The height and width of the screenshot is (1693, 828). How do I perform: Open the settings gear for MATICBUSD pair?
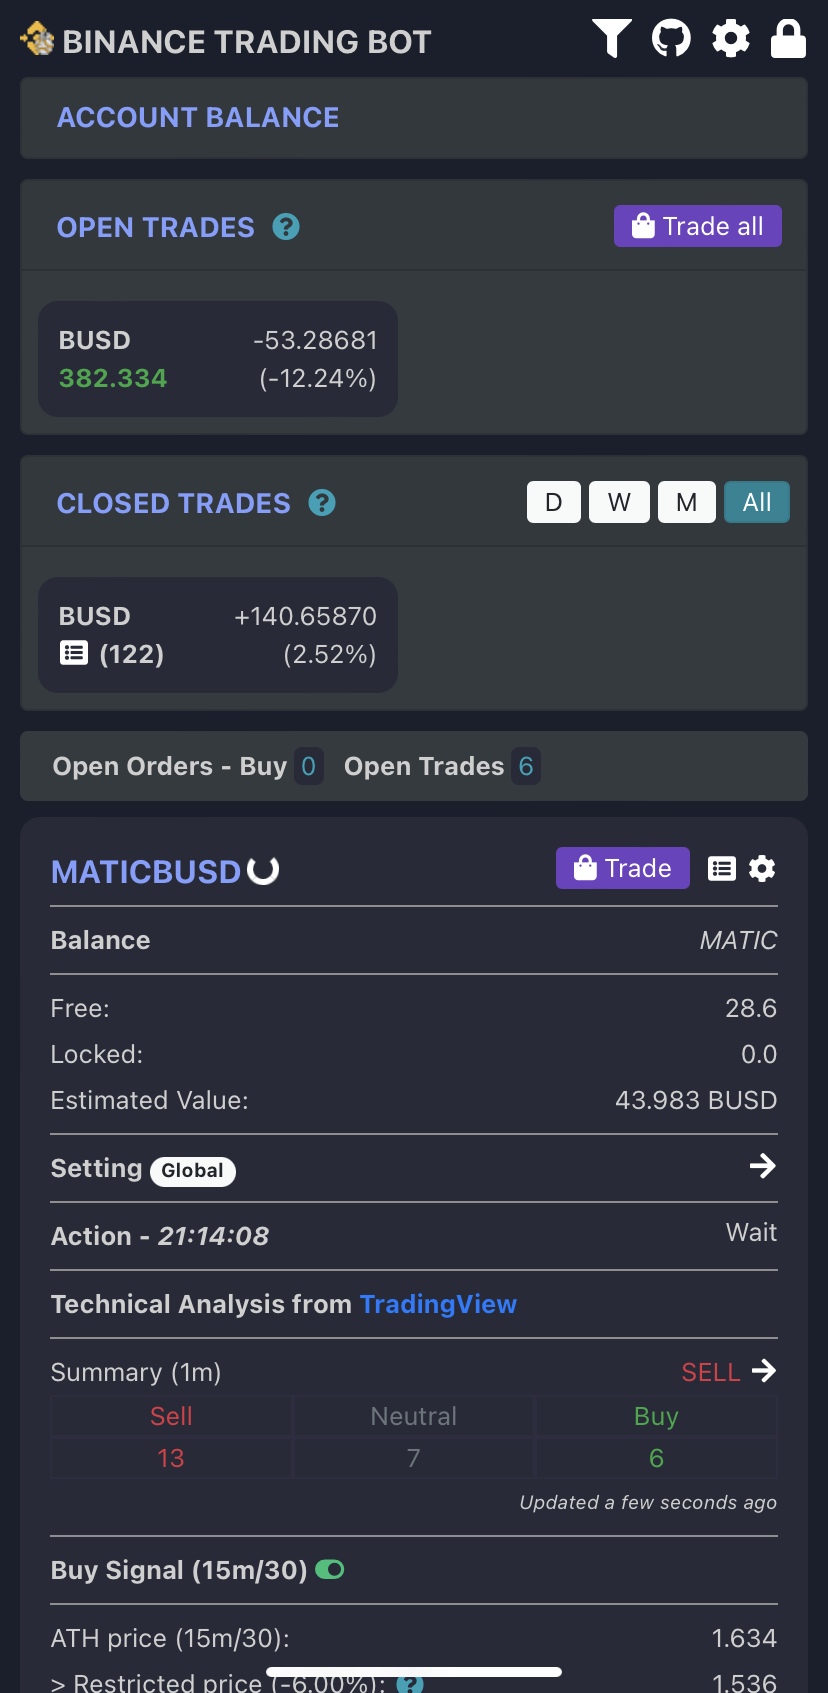tap(762, 868)
